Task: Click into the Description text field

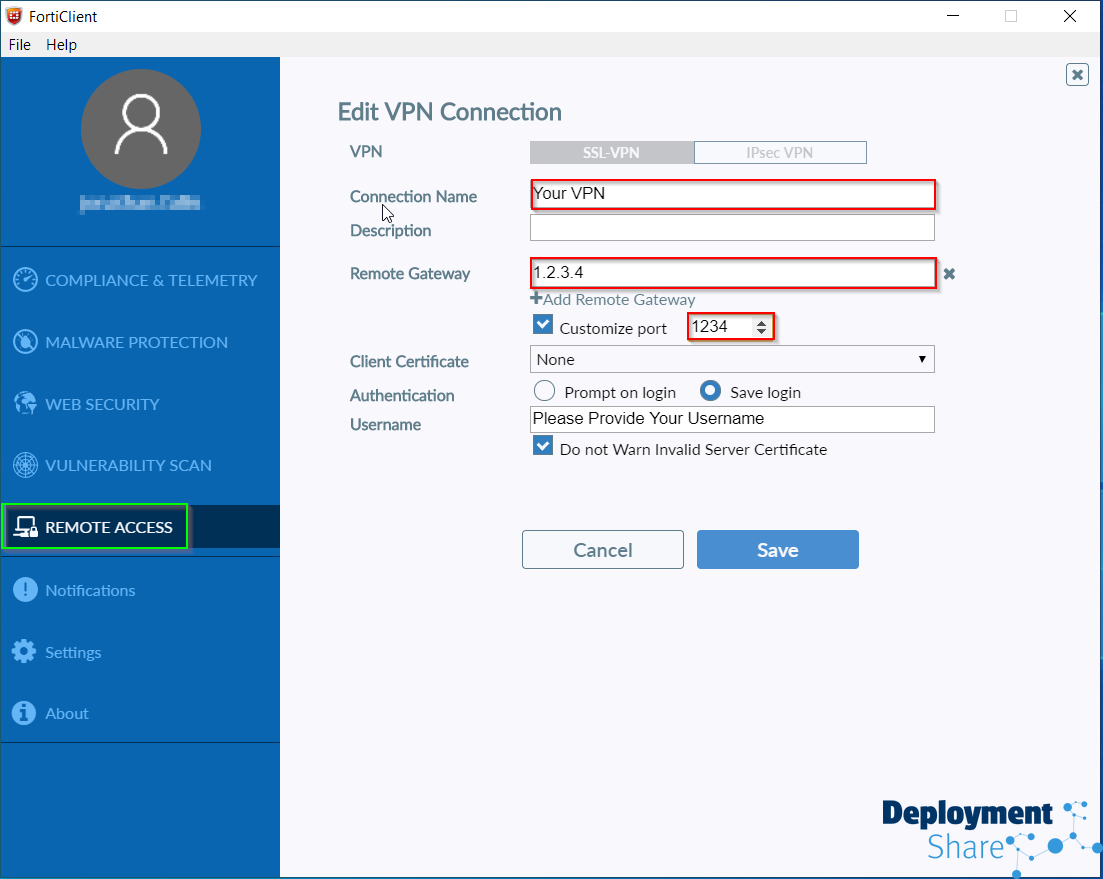Action: pos(732,228)
